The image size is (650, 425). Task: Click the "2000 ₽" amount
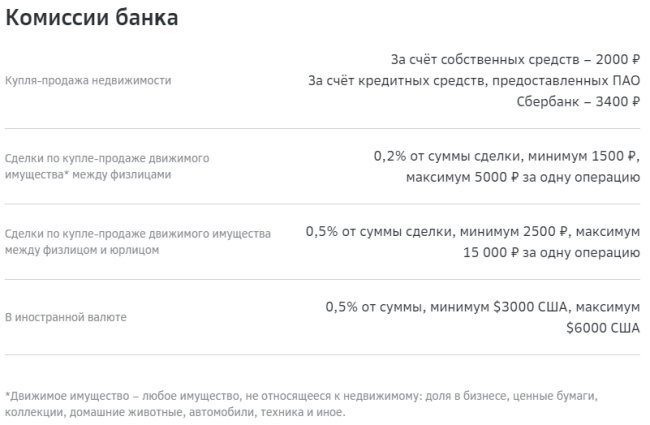pos(618,60)
